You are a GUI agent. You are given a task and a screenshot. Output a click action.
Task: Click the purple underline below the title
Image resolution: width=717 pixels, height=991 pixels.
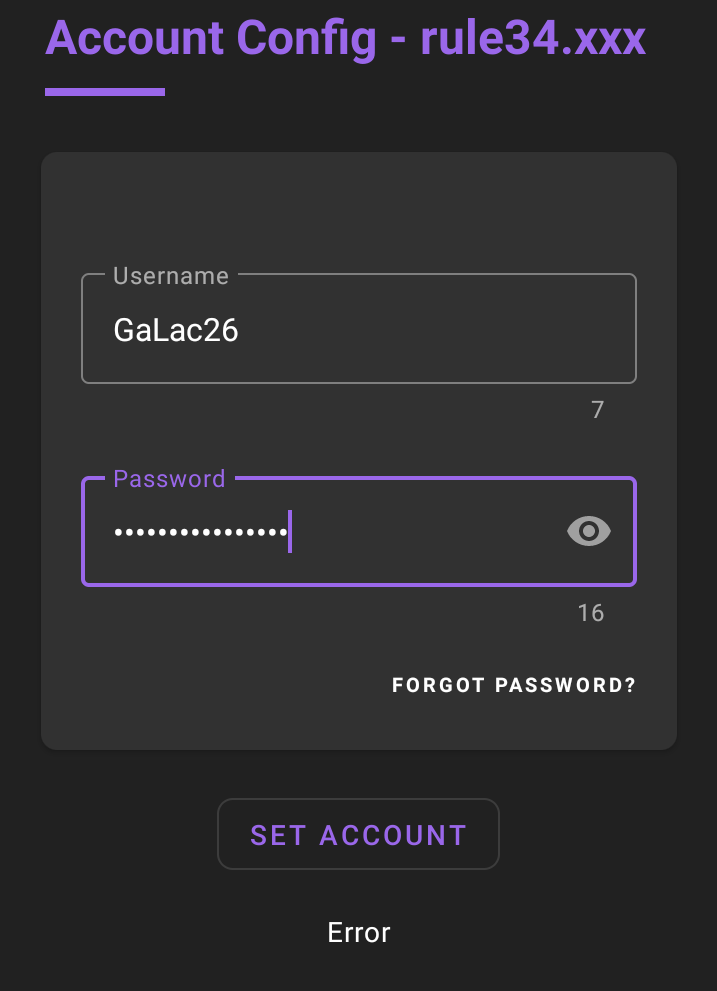(105, 90)
